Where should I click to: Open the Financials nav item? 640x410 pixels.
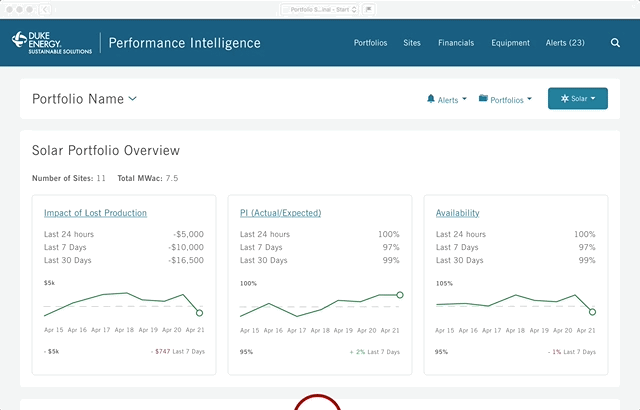[x=456, y=43]
